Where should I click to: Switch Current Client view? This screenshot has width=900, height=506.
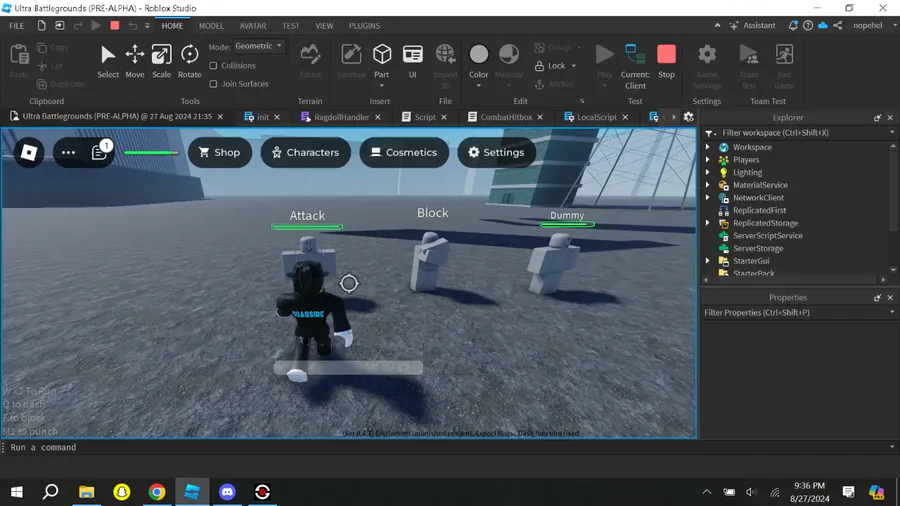pyautogui.click(x=635, y=65)
